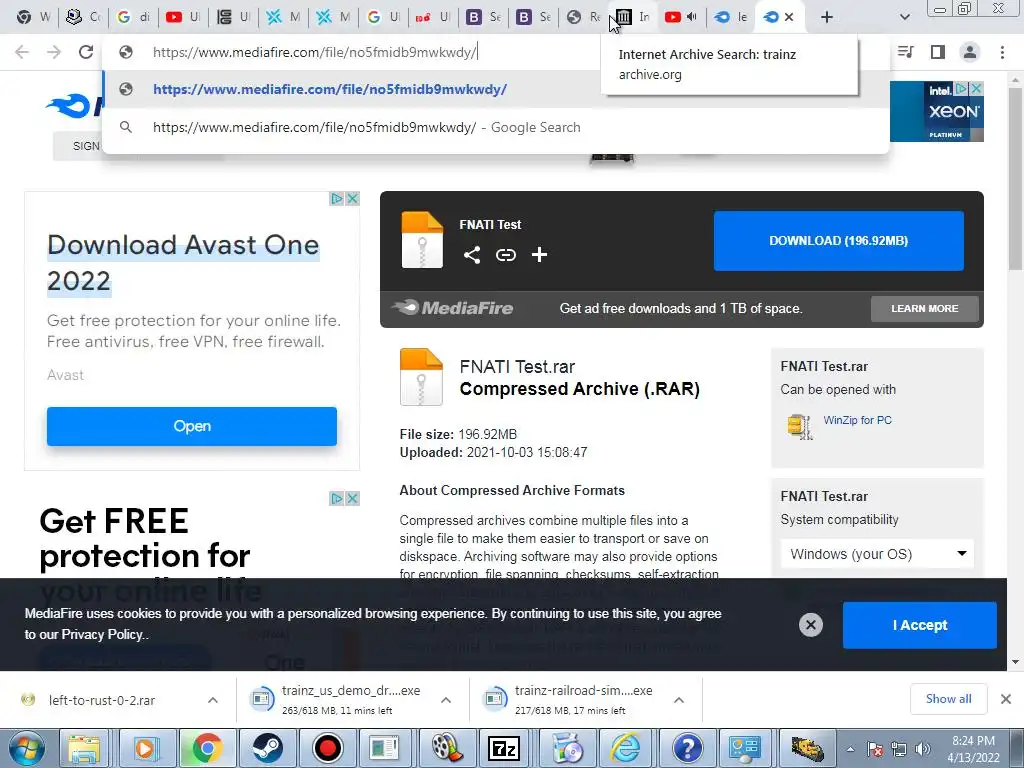Click the Windows Start orb

tap(27, 748)
